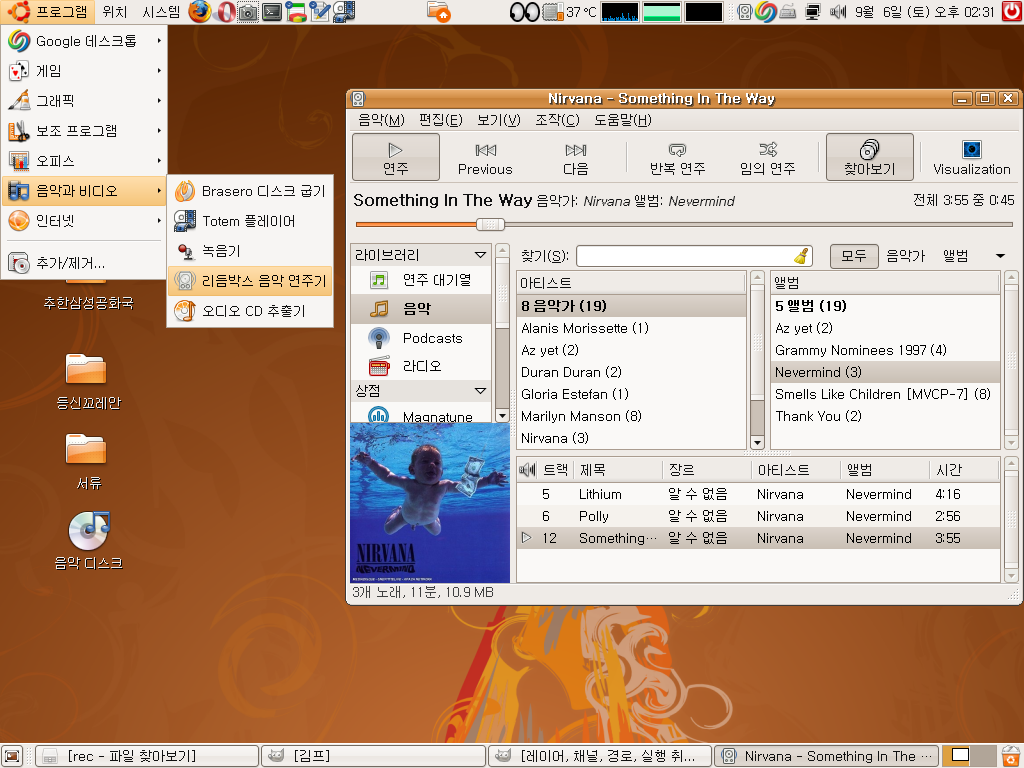Viewport: 1024px width, 768px height.
Task: Select the Polly track row
Action: coord(758,516)
